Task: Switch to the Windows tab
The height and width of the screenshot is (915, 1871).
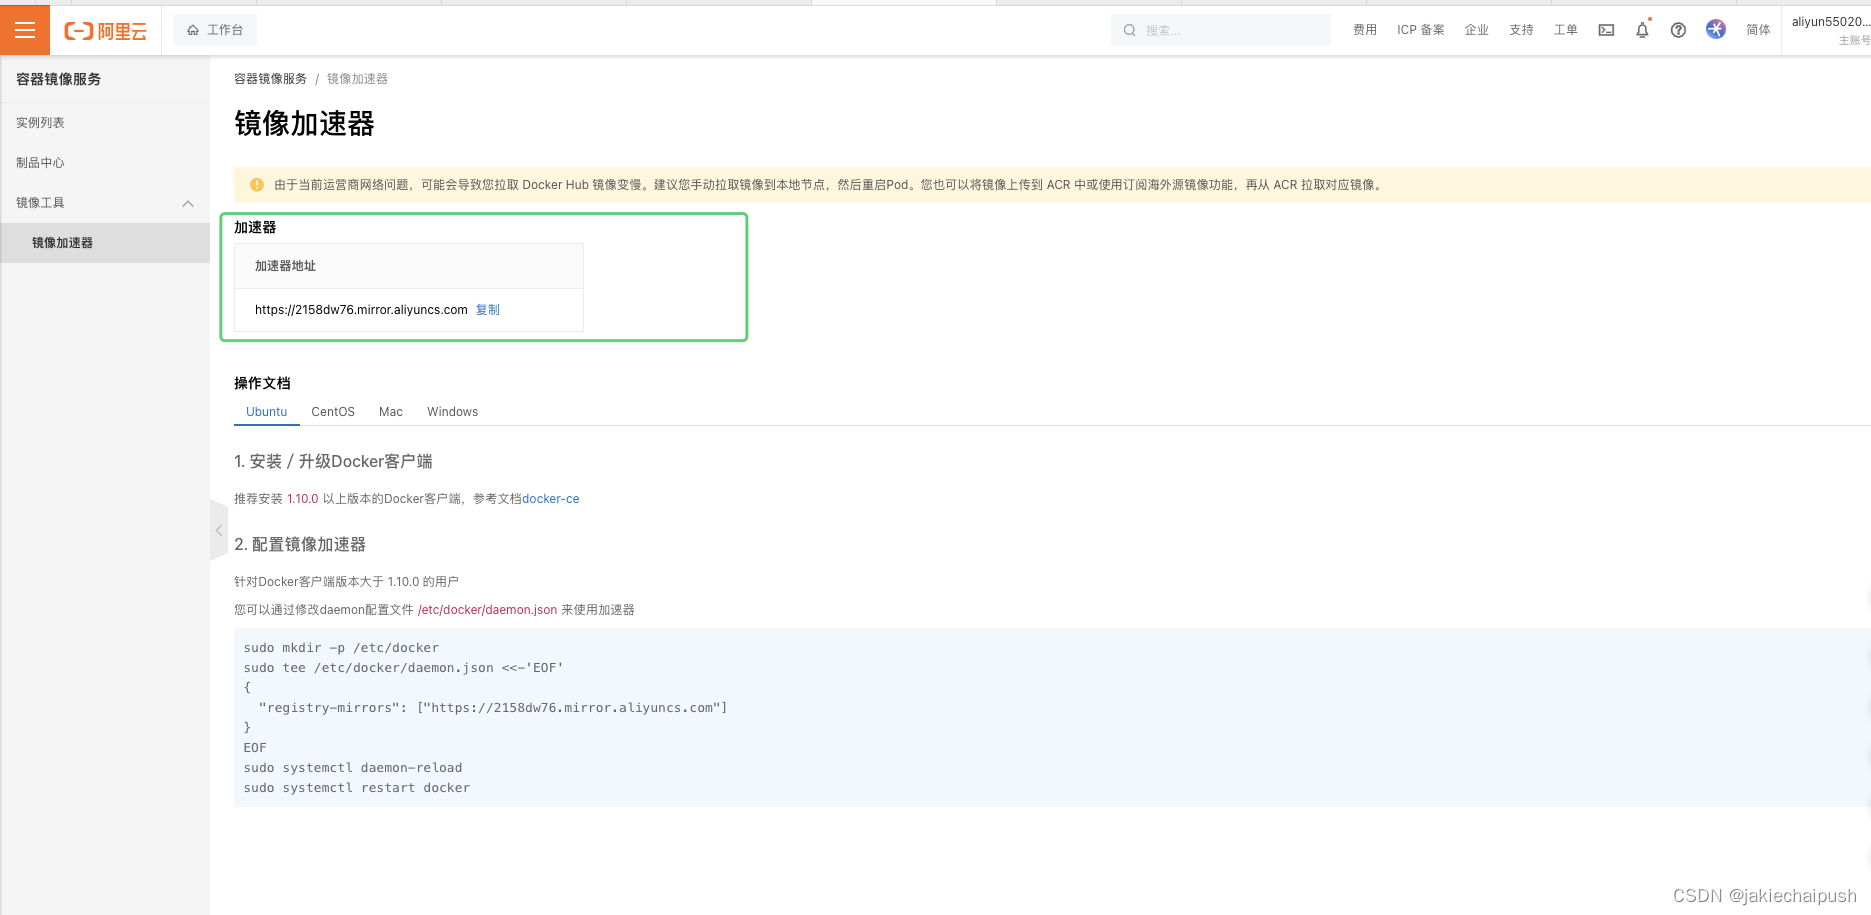Action: pyautogui.click(x=453, y=412)
